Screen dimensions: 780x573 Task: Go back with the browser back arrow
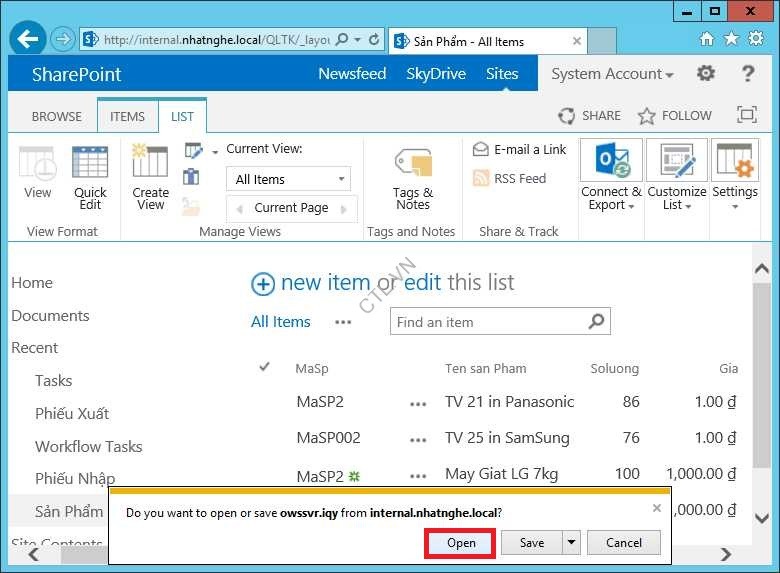[x=28, y=39]
